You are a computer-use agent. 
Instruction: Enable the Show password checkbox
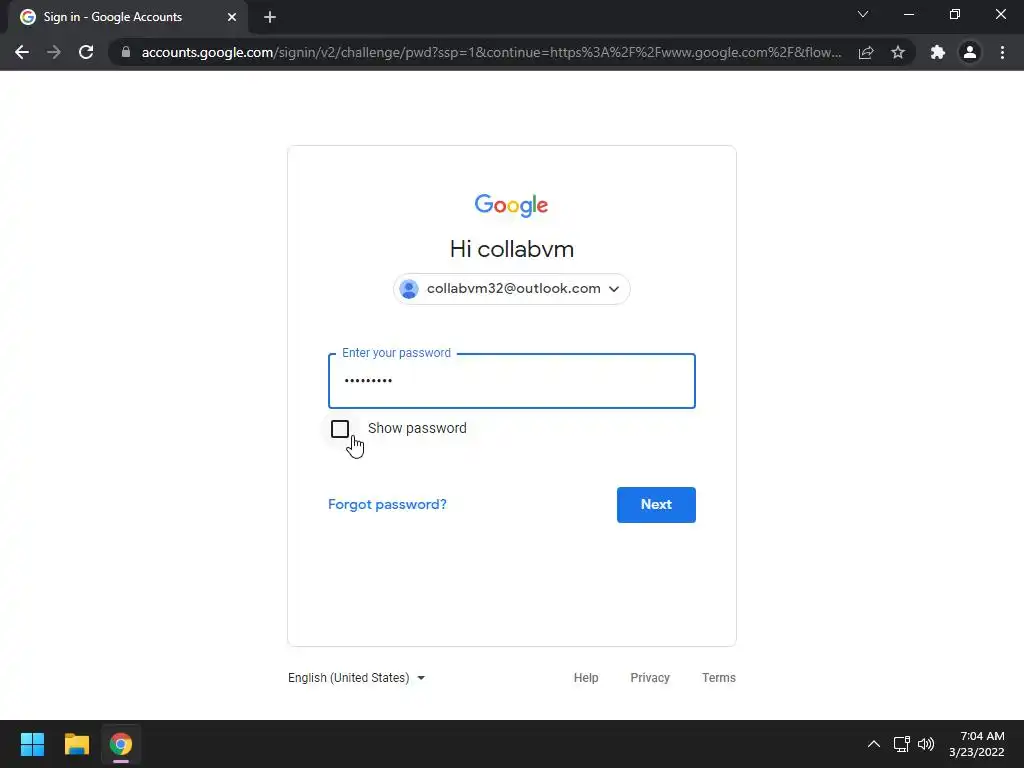pyautogui.click(x=340, y=429)
